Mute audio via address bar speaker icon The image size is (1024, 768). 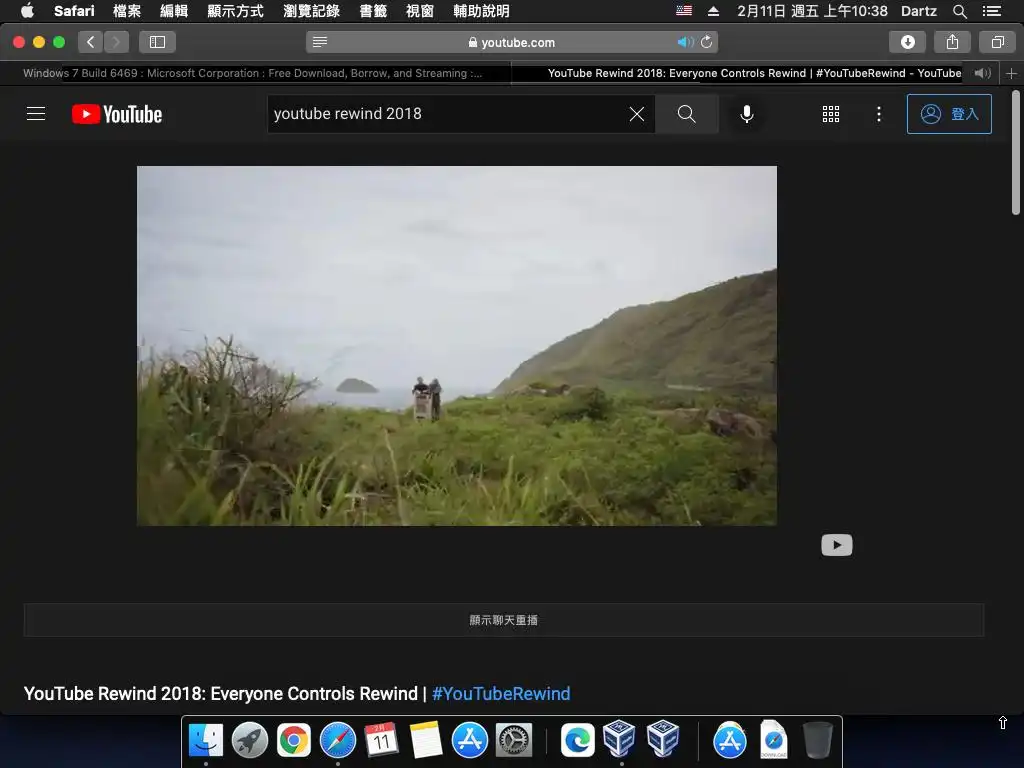pos(684,42)
